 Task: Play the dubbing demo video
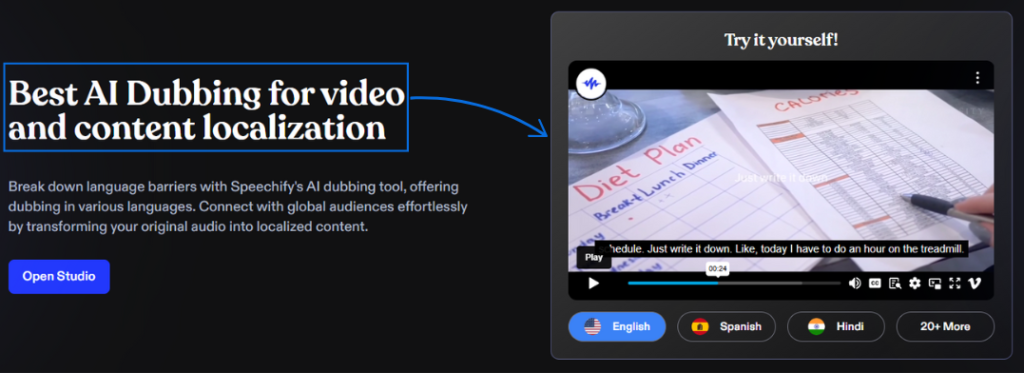pyautogui.click(x=593, y=284)
